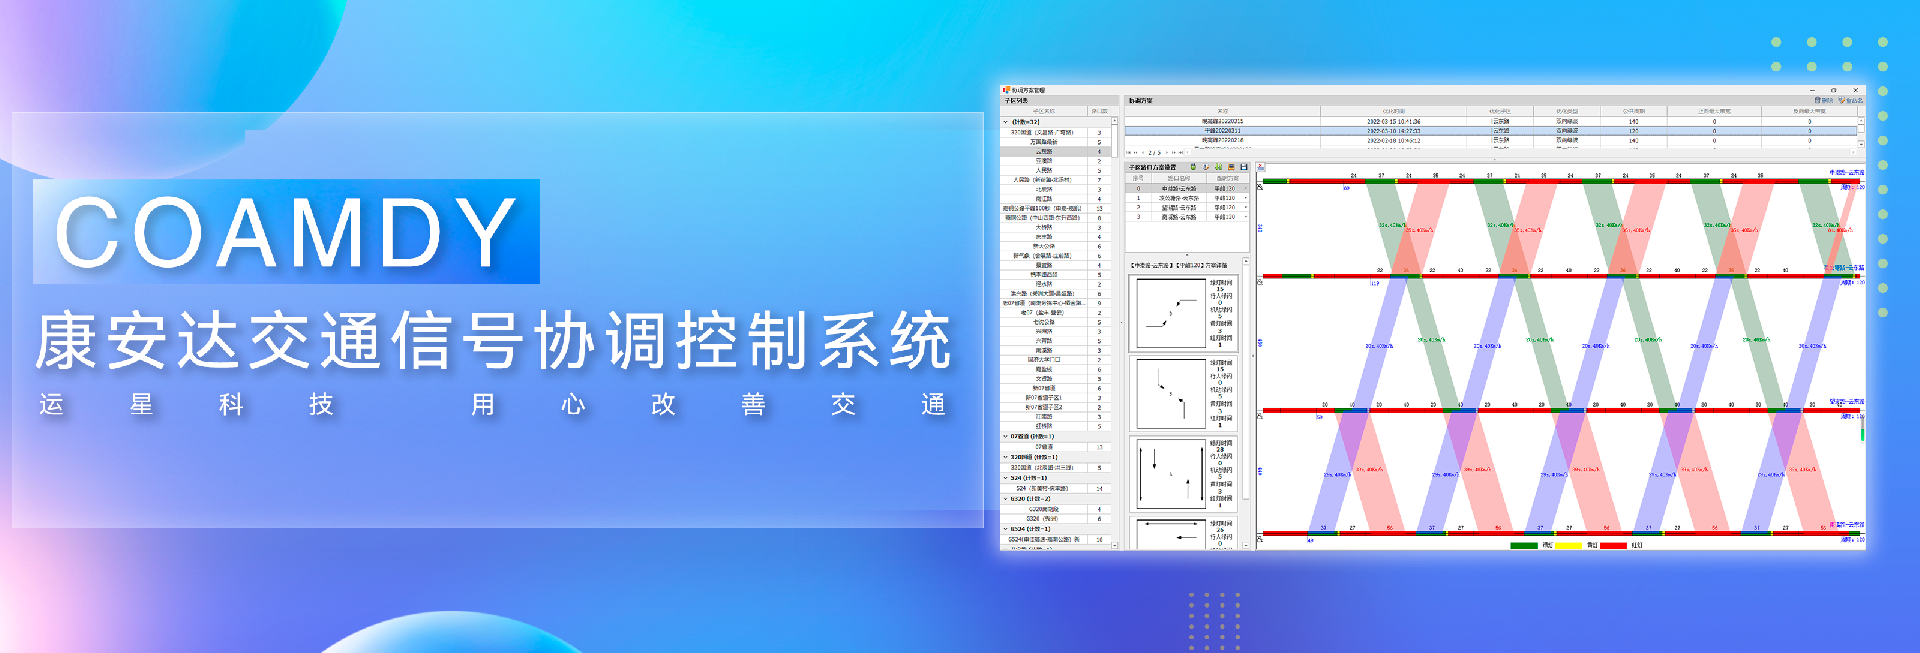Click the rename button beside 删除
This screenshot has height=653, width=1920.
tap(1851, 100)
